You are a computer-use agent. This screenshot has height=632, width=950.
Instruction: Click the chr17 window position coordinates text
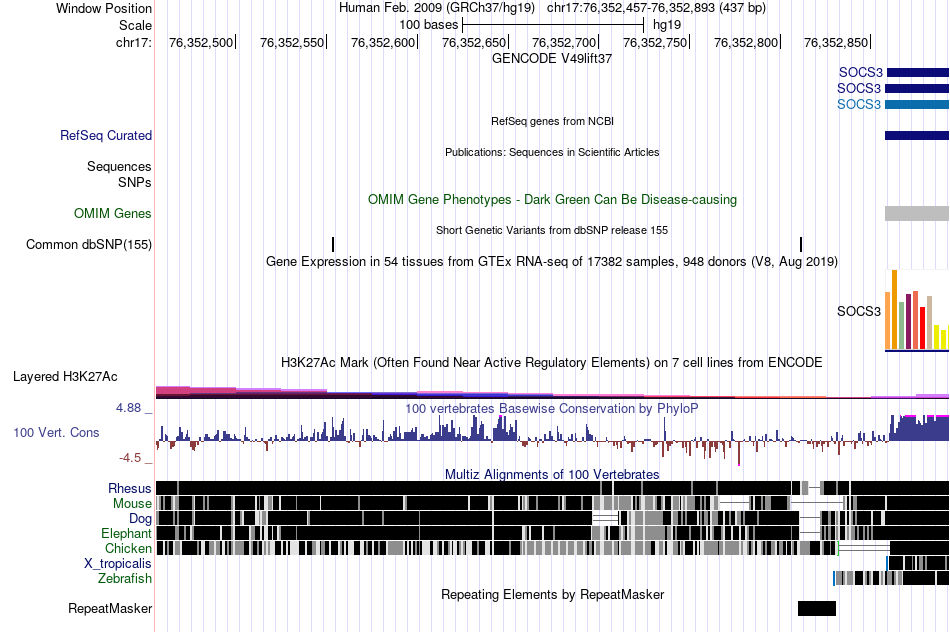(656, 8)
